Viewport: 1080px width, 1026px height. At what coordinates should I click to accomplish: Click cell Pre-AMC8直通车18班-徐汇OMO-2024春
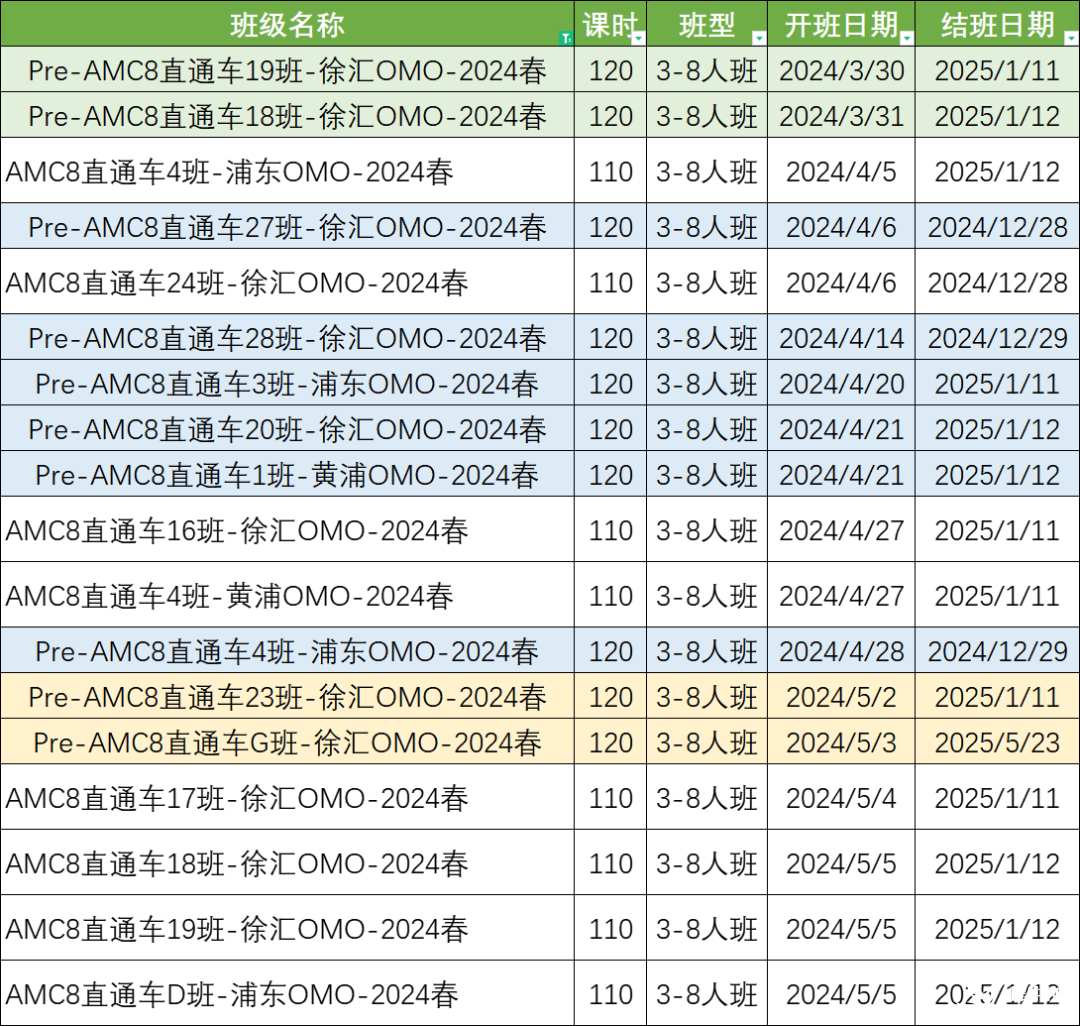287,115
